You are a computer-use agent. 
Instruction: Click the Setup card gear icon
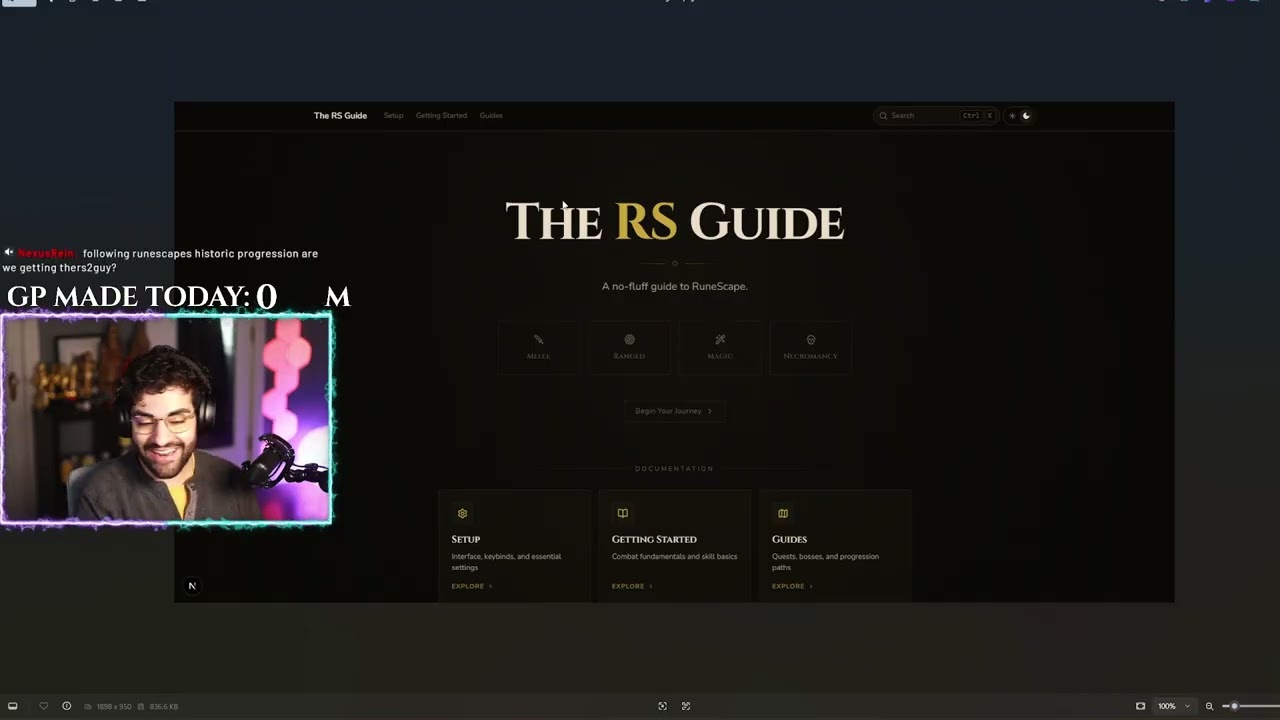[x=462, y=513]
